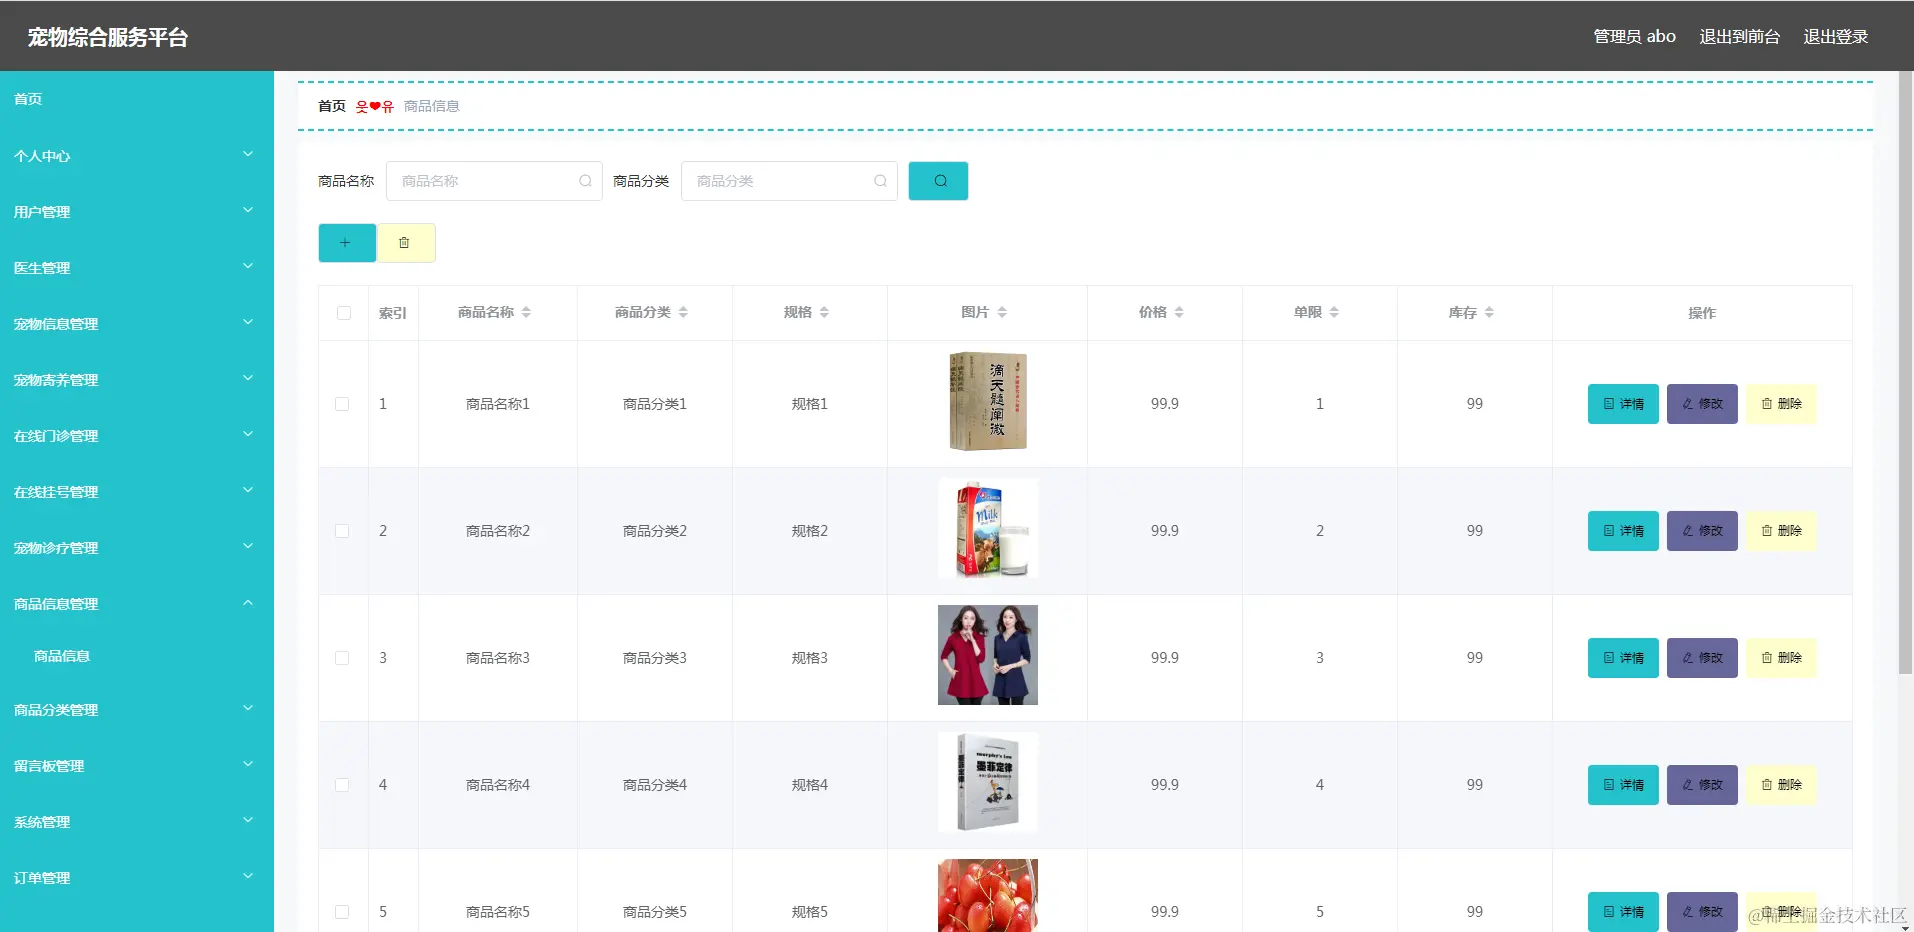Sort table by 单限 column arrows
The height and width of the screenshot is (932, 1914).
1334,312
